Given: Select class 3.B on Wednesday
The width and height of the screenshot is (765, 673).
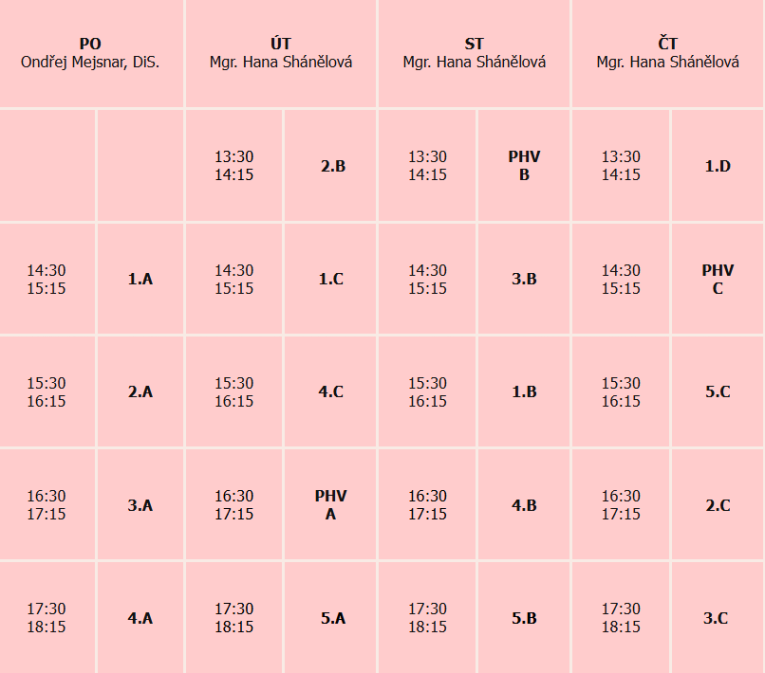Looking at the screenshot, I should pos(524,279).
